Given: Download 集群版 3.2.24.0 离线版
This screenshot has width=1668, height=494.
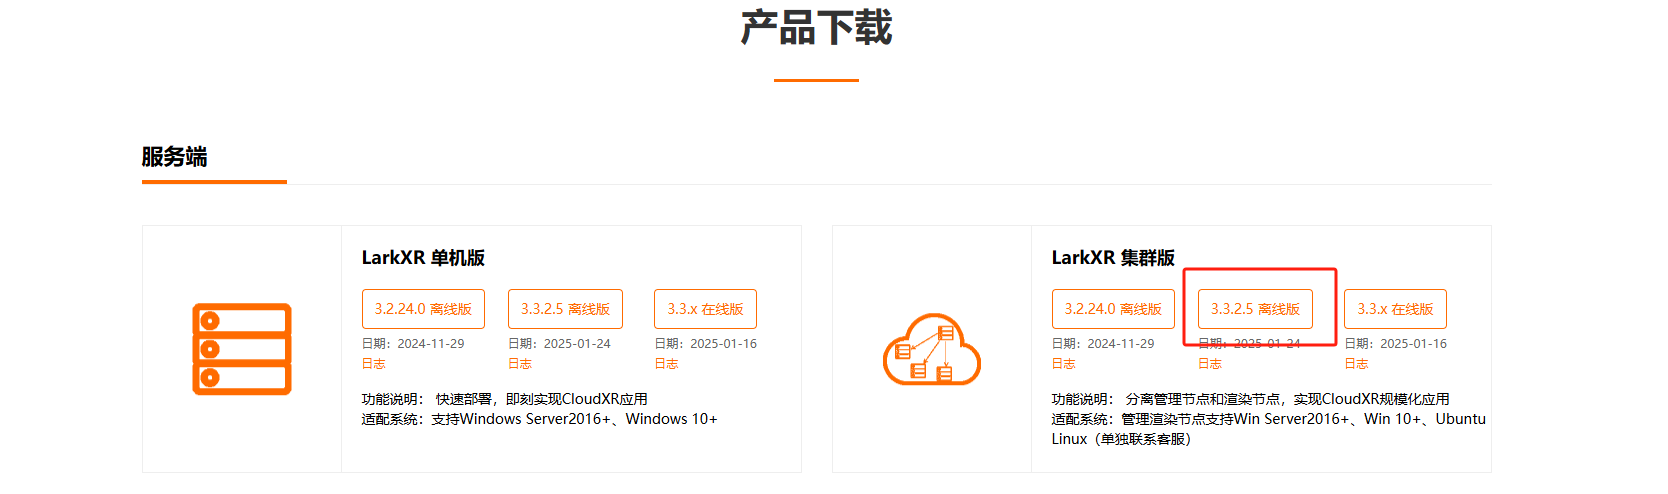Looking at the screenshot, I should 1113,309.
